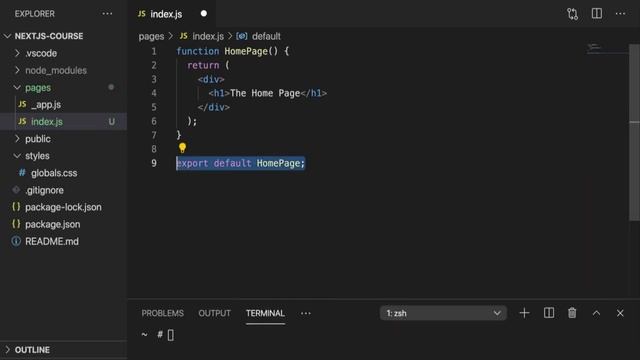Click the lightbulb code action icon
Image resolution: width=640 pixels, height=360 pixels.
(x=182, y=147)
